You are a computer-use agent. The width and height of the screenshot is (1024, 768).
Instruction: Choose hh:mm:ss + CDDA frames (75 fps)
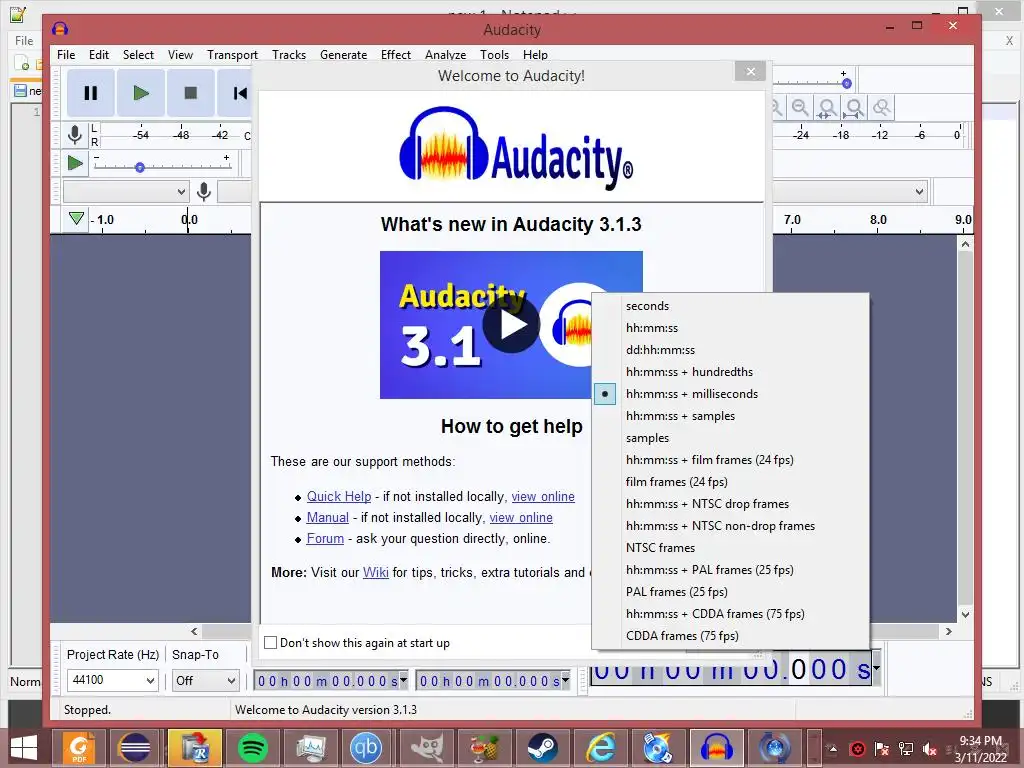tap(730, 614)
